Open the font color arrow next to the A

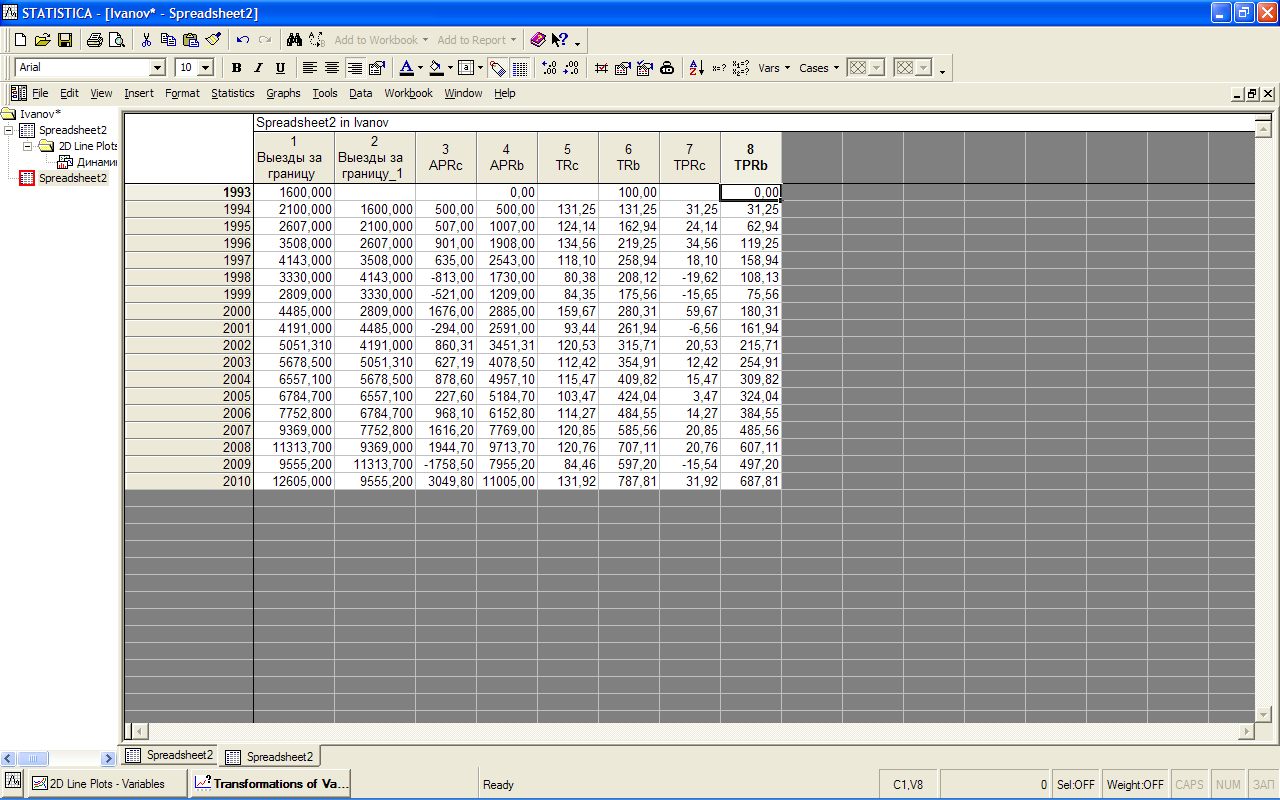(x=420, y=68)
